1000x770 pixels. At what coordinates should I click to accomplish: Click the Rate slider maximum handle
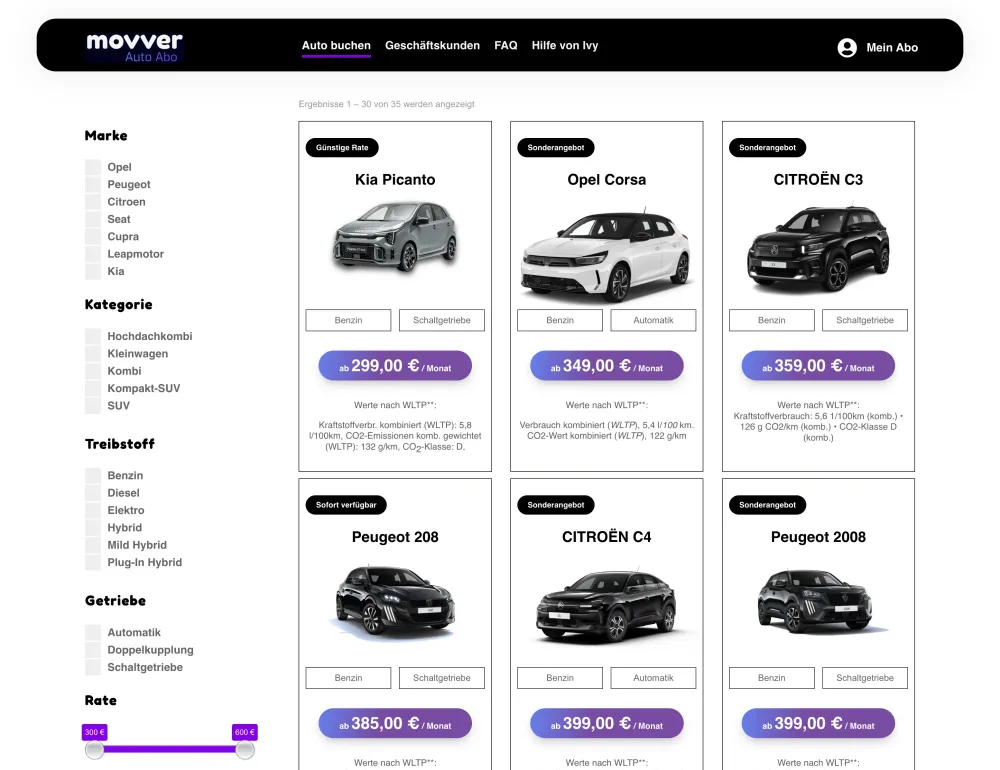245,749
